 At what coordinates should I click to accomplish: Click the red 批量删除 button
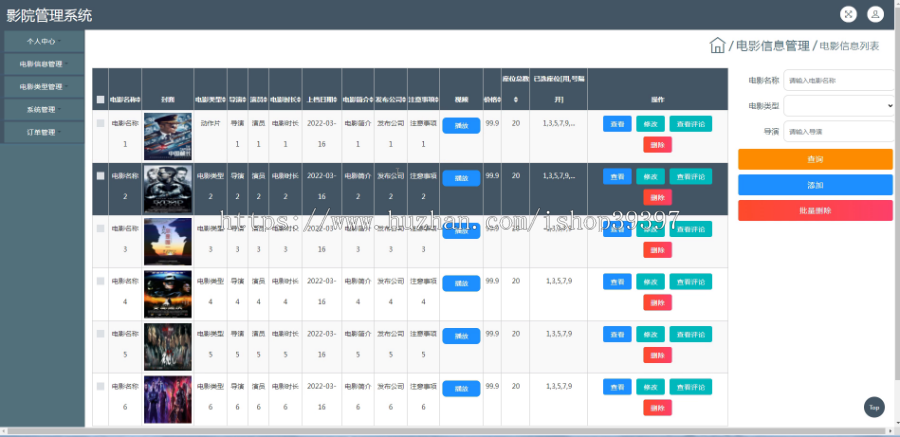(x=815, y=210)
